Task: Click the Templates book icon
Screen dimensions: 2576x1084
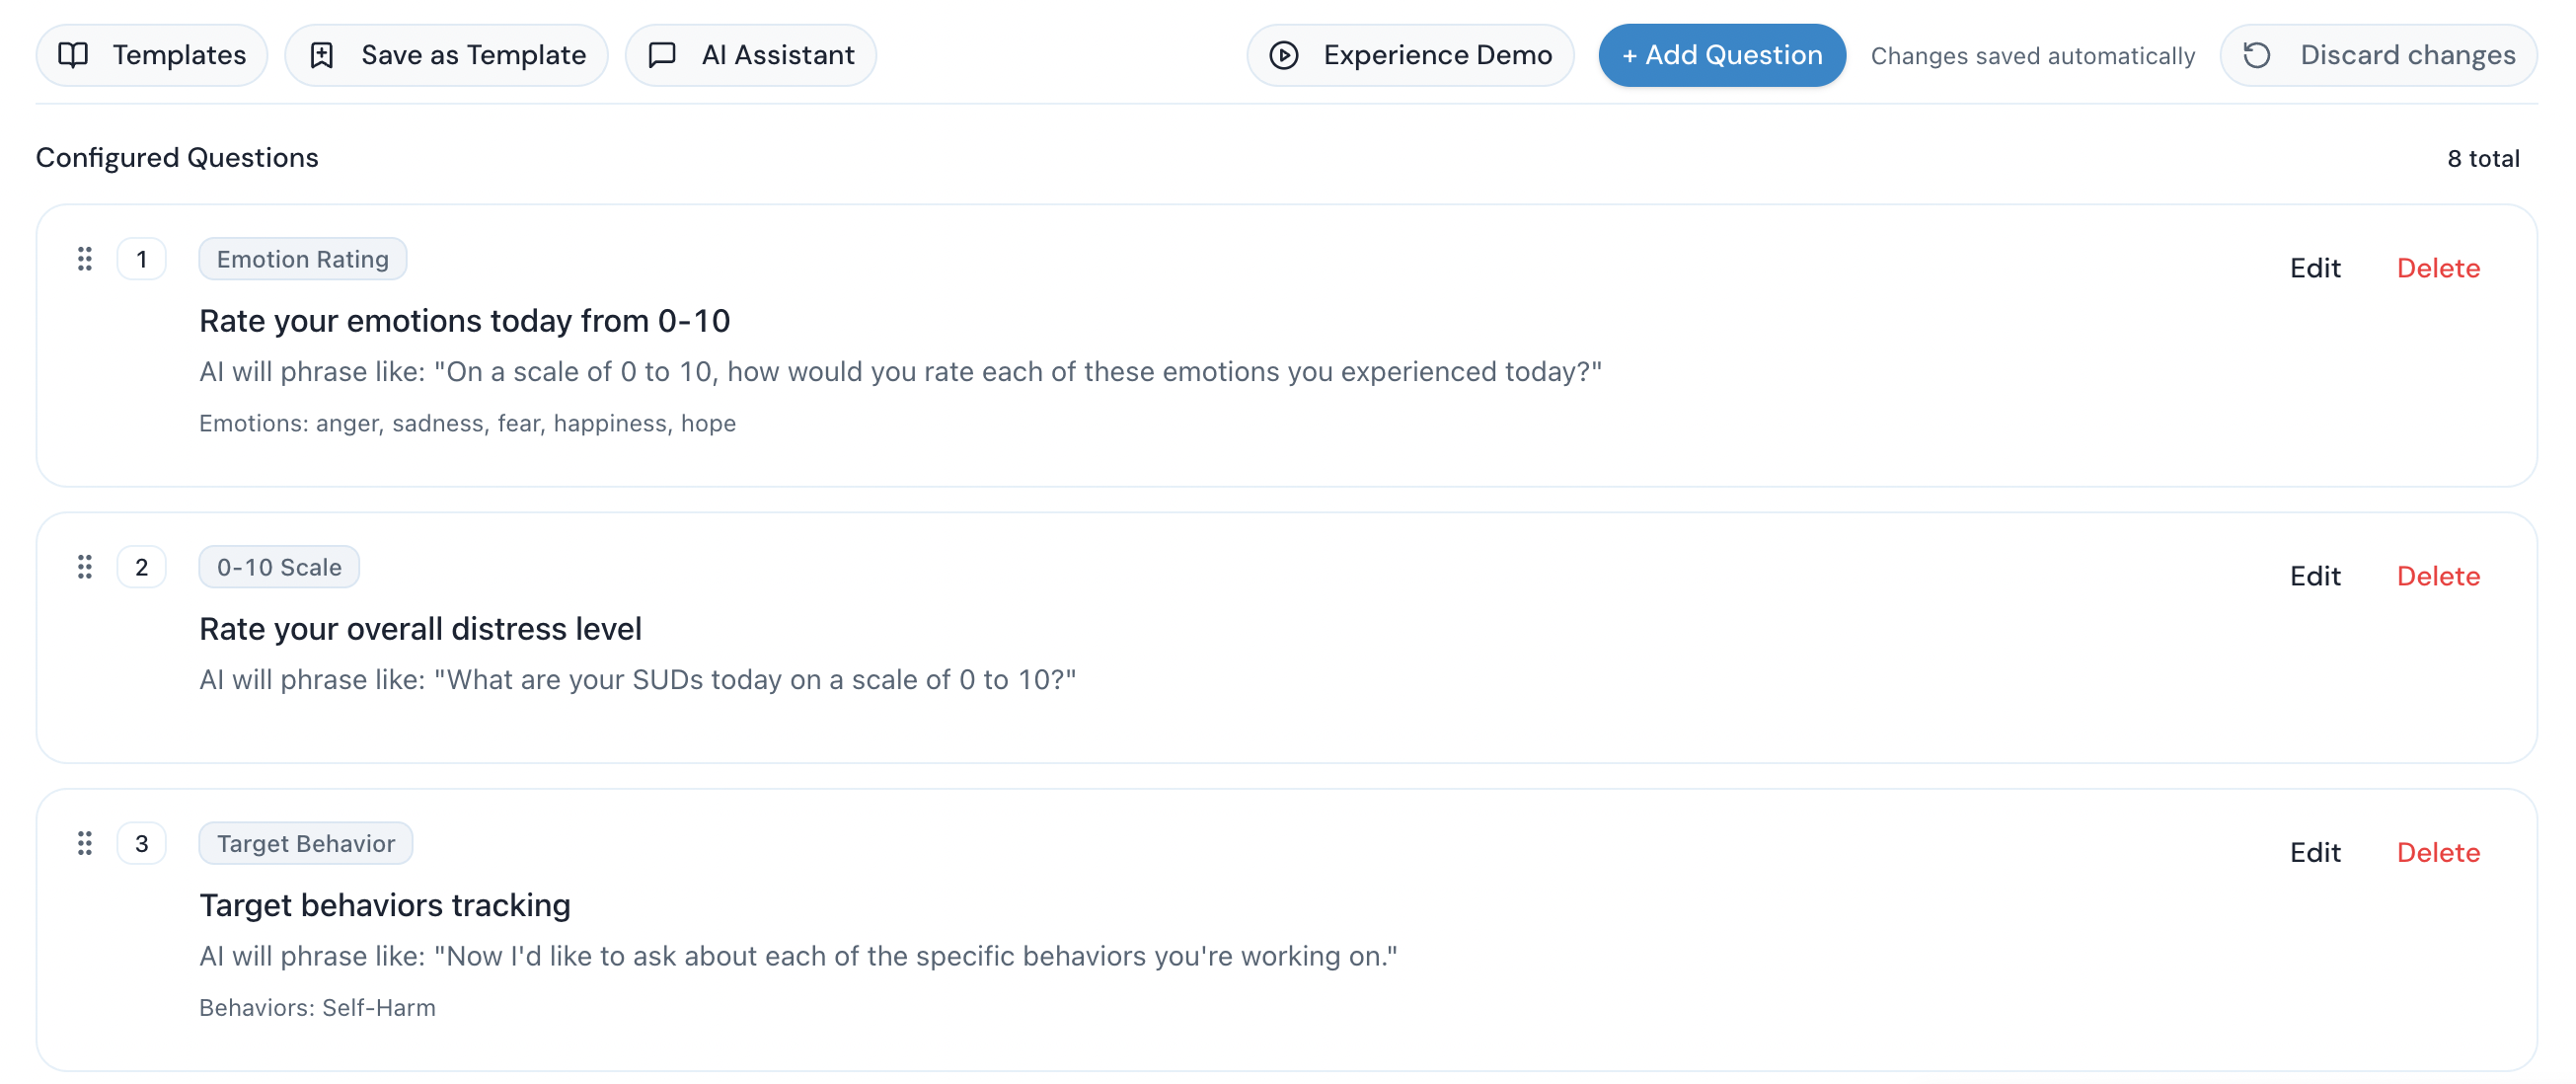Action: click(73, 55)
